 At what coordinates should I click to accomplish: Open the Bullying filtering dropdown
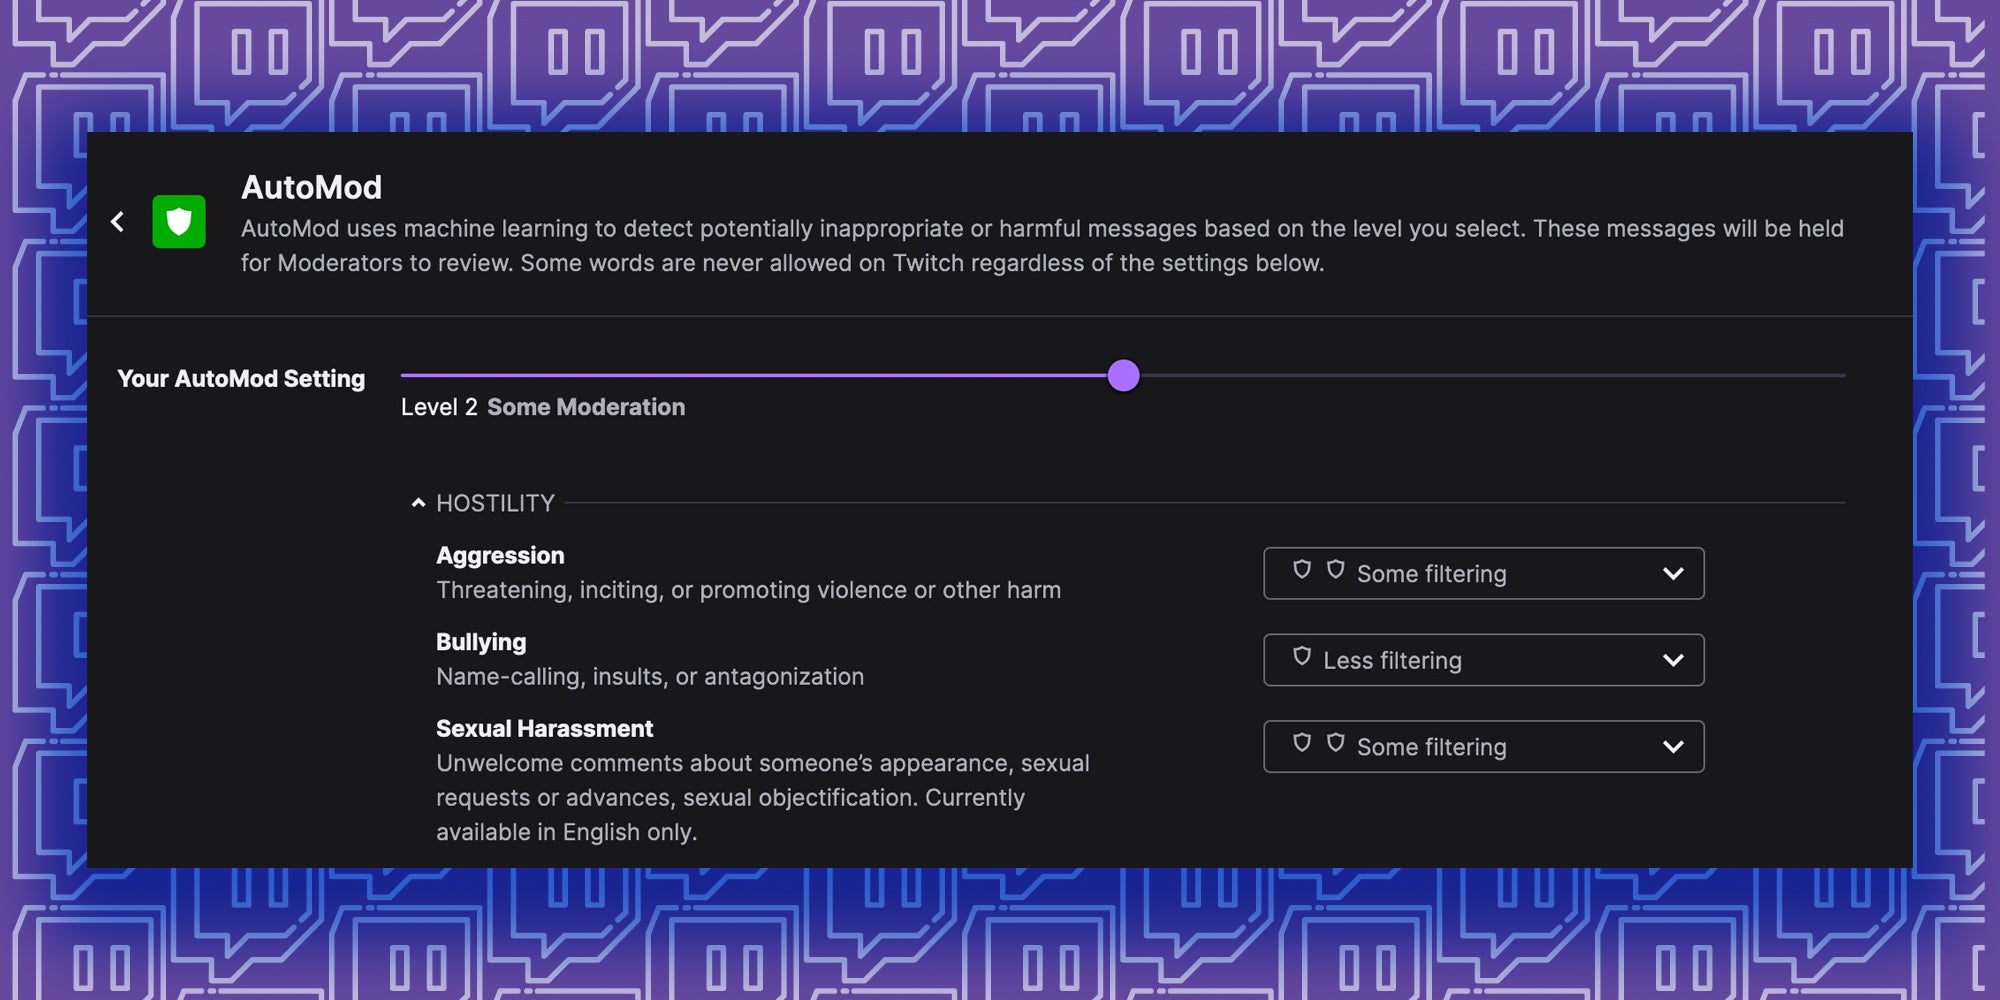[x=1484, y=660]
